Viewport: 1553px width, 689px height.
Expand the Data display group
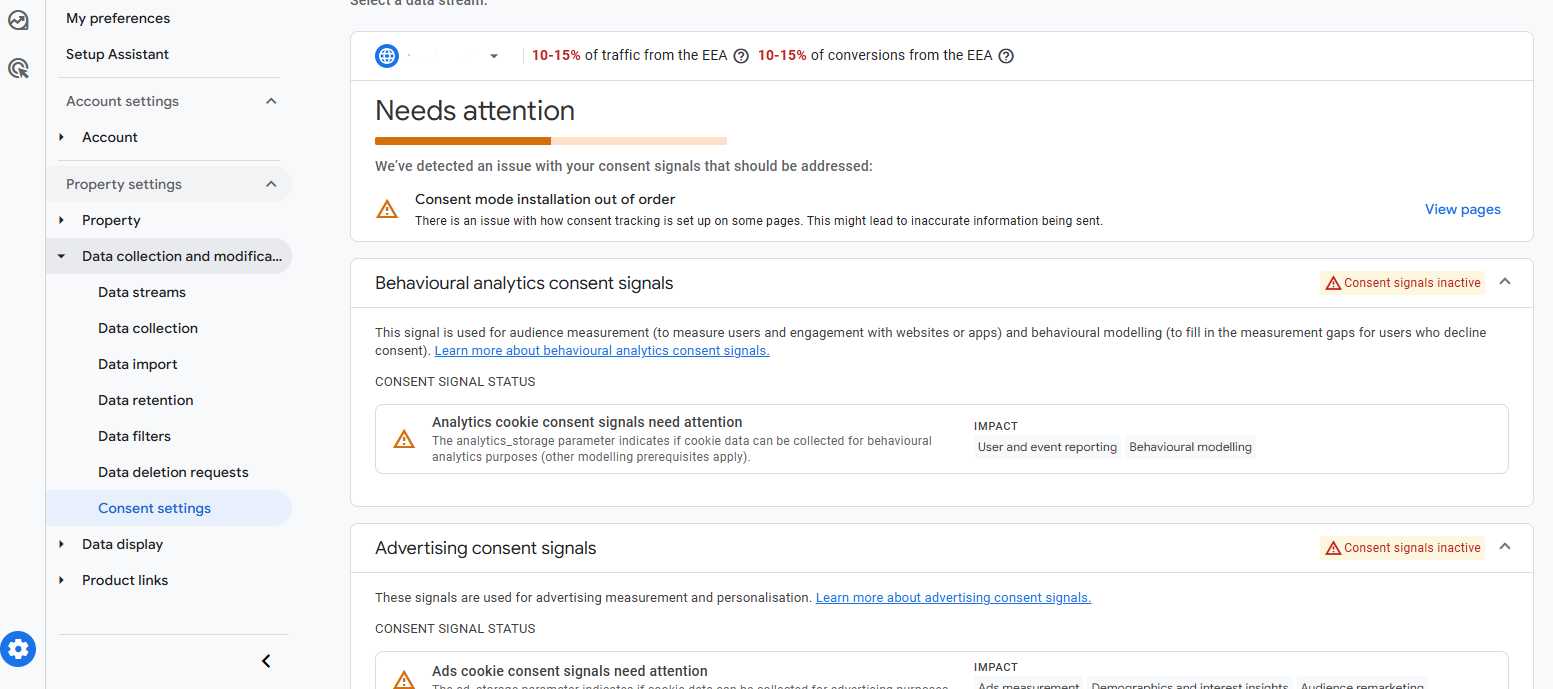pos(62,544)
